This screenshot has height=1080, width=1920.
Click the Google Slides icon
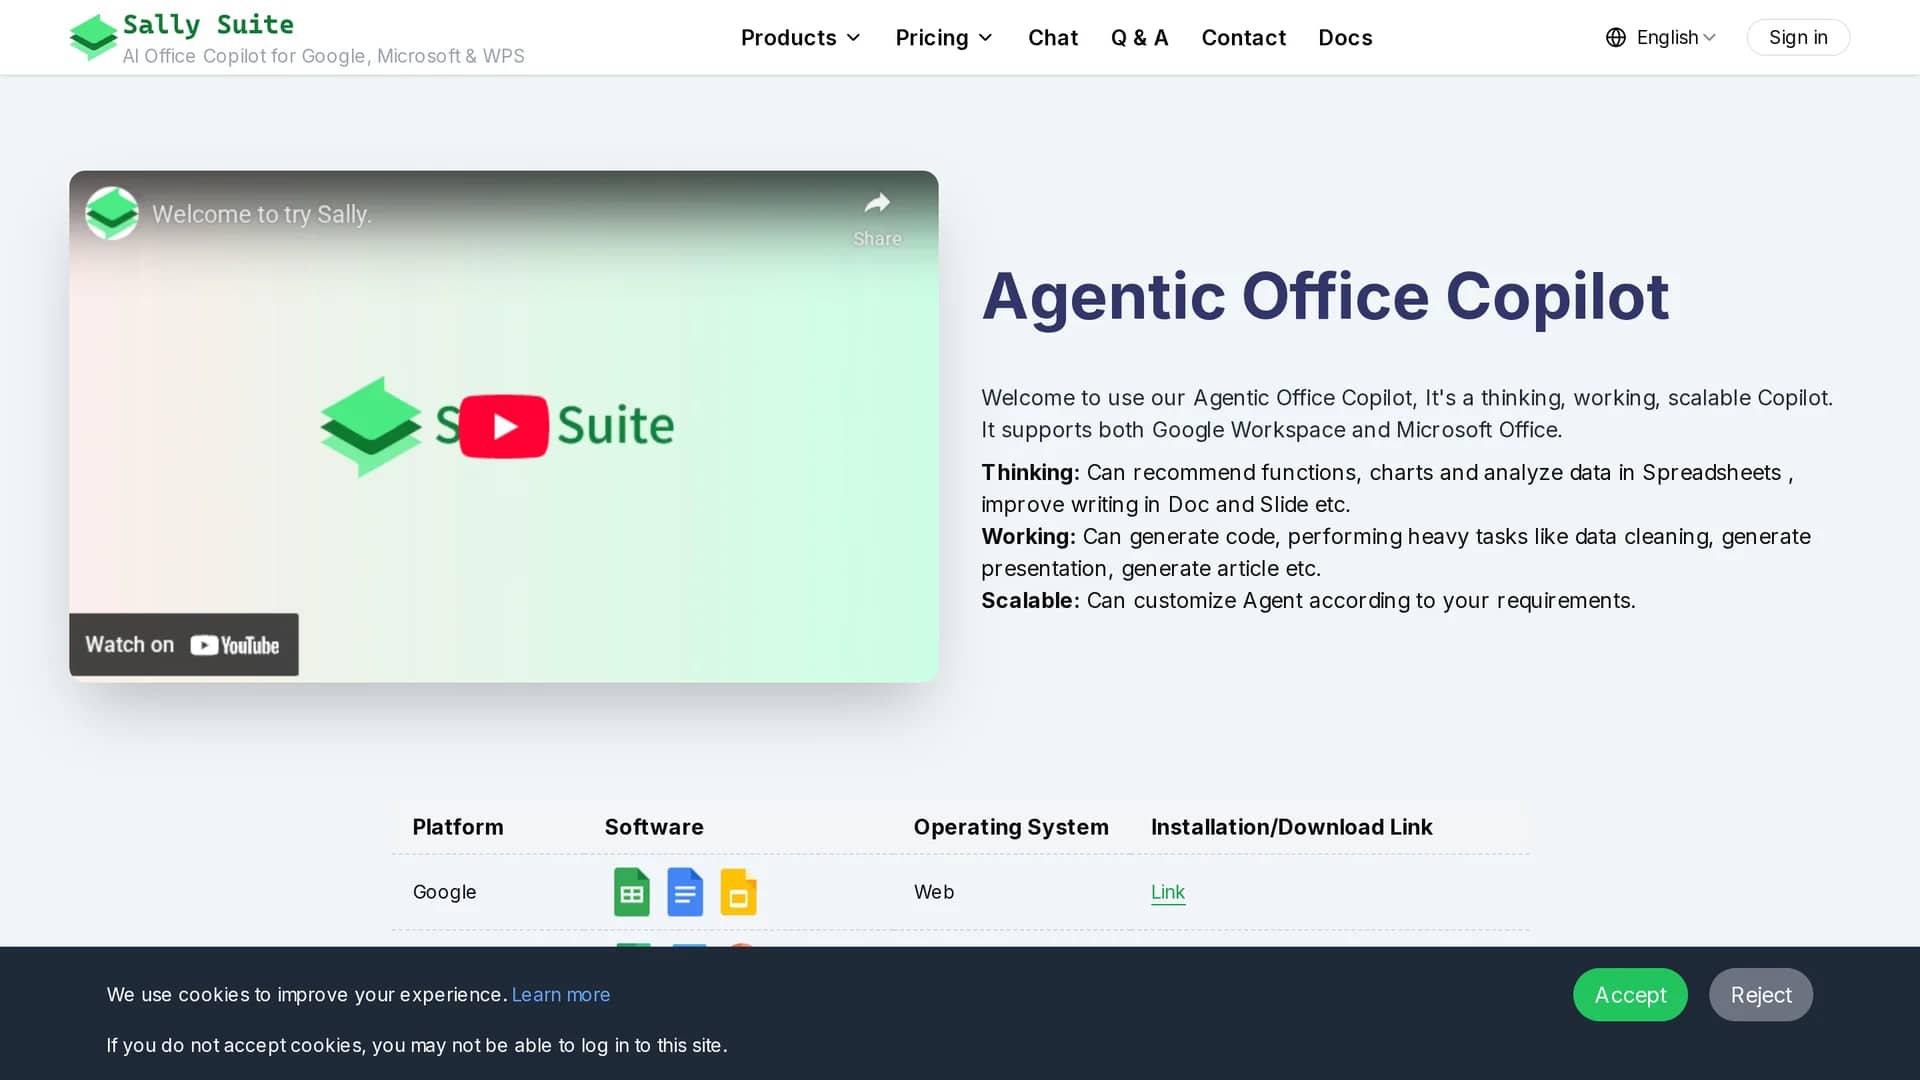[738, 892]
